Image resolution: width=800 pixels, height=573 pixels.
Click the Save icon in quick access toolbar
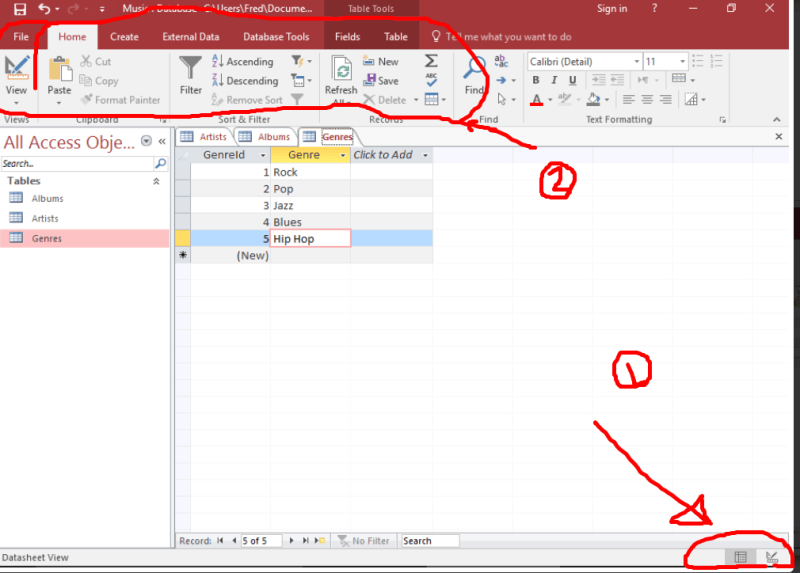tap(20, 9)
